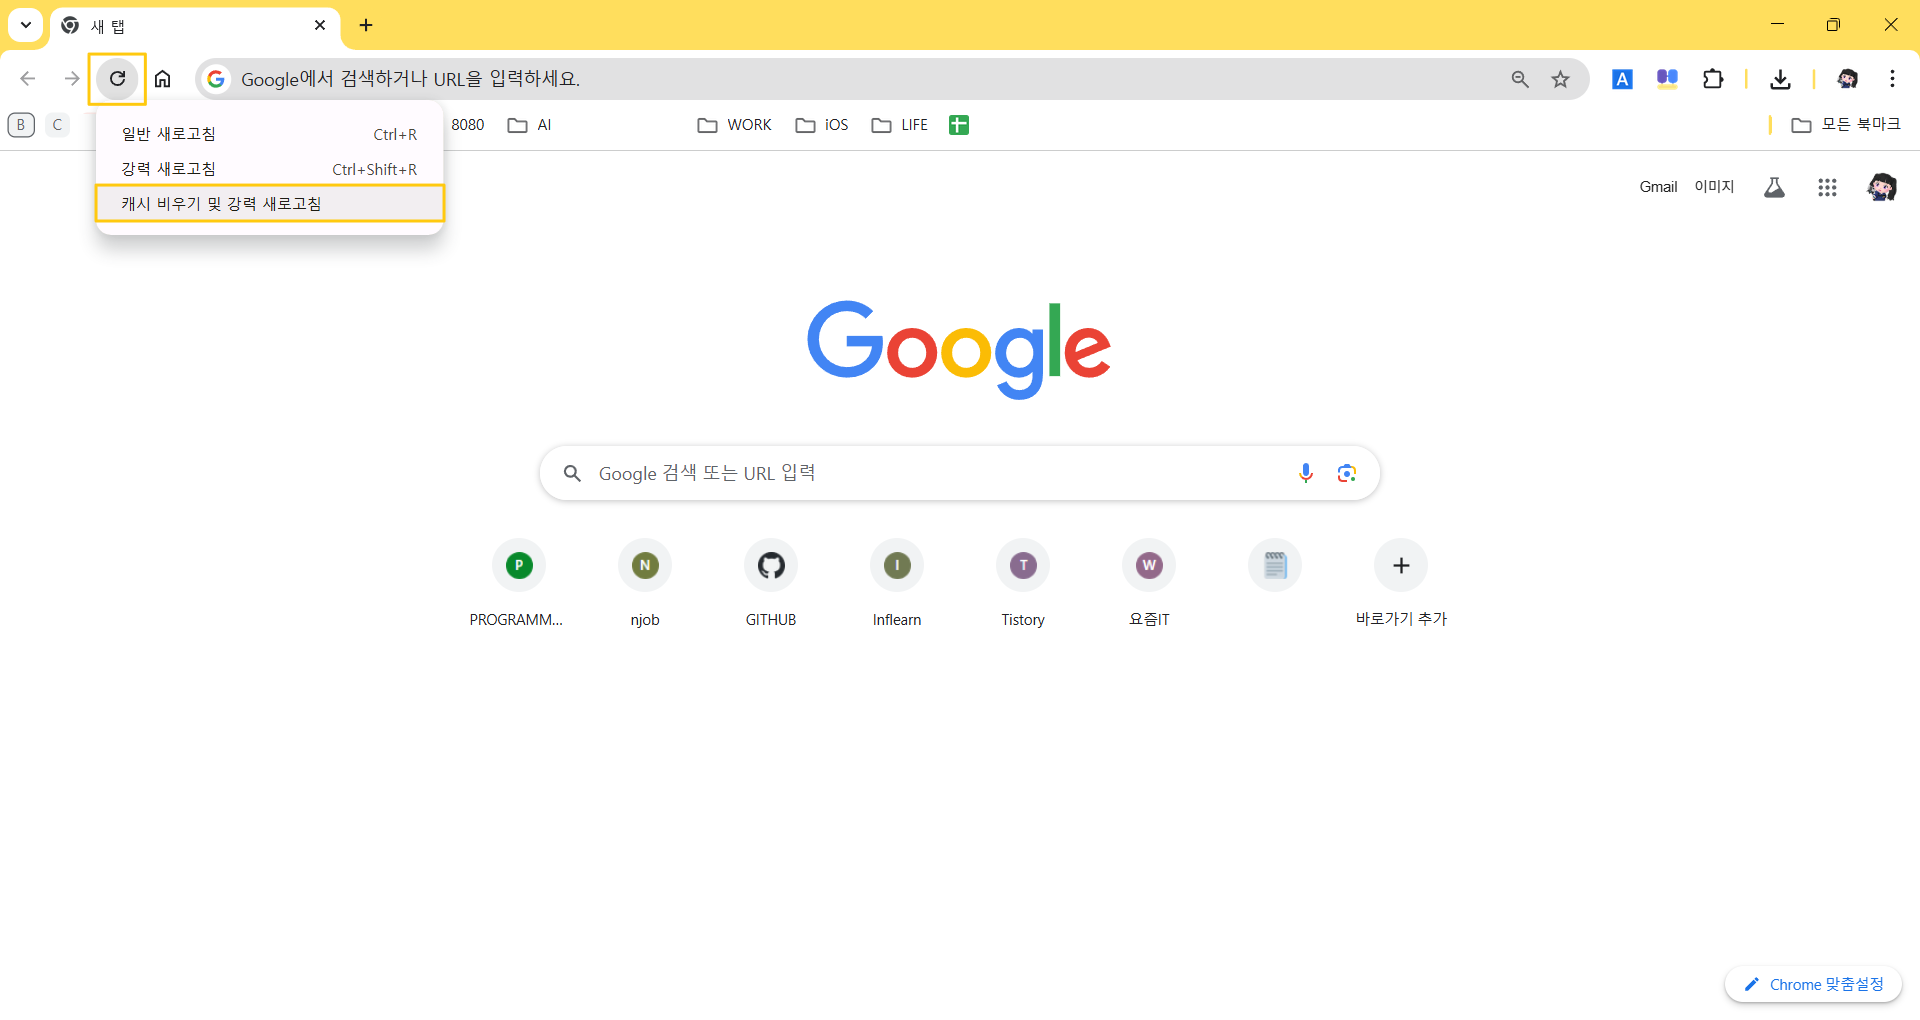Open the Tistory shortcut
This screenshot has height=1020, width=1920.
(1023, 585)
